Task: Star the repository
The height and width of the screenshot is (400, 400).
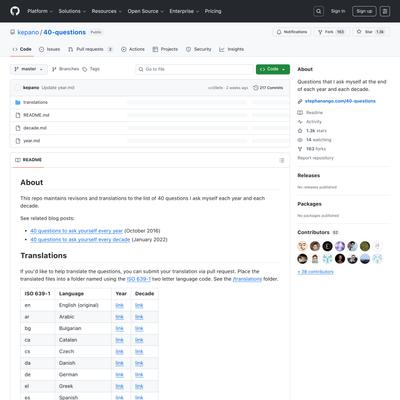Action: tap(370, 32)
